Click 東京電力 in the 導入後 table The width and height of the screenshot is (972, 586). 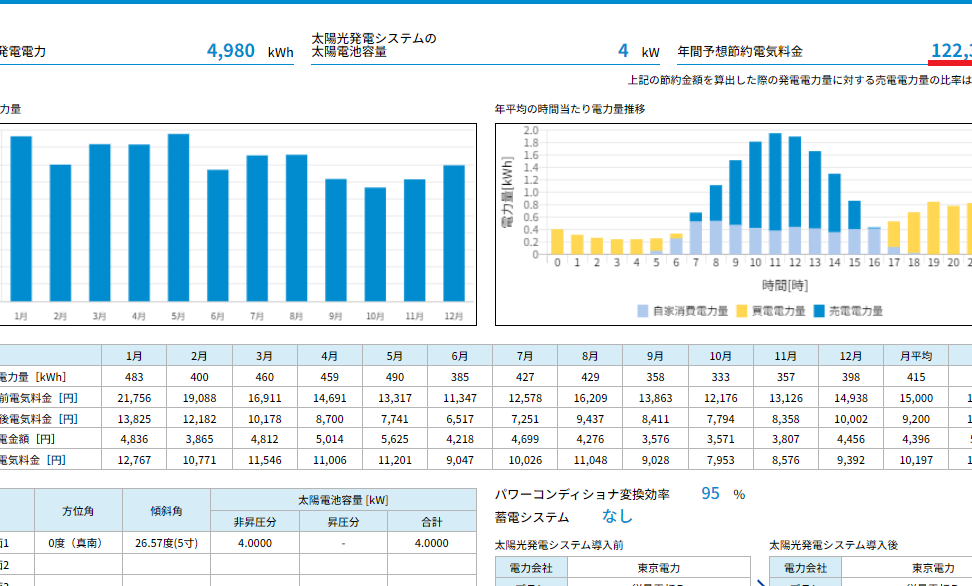click(x=933, y=567)
